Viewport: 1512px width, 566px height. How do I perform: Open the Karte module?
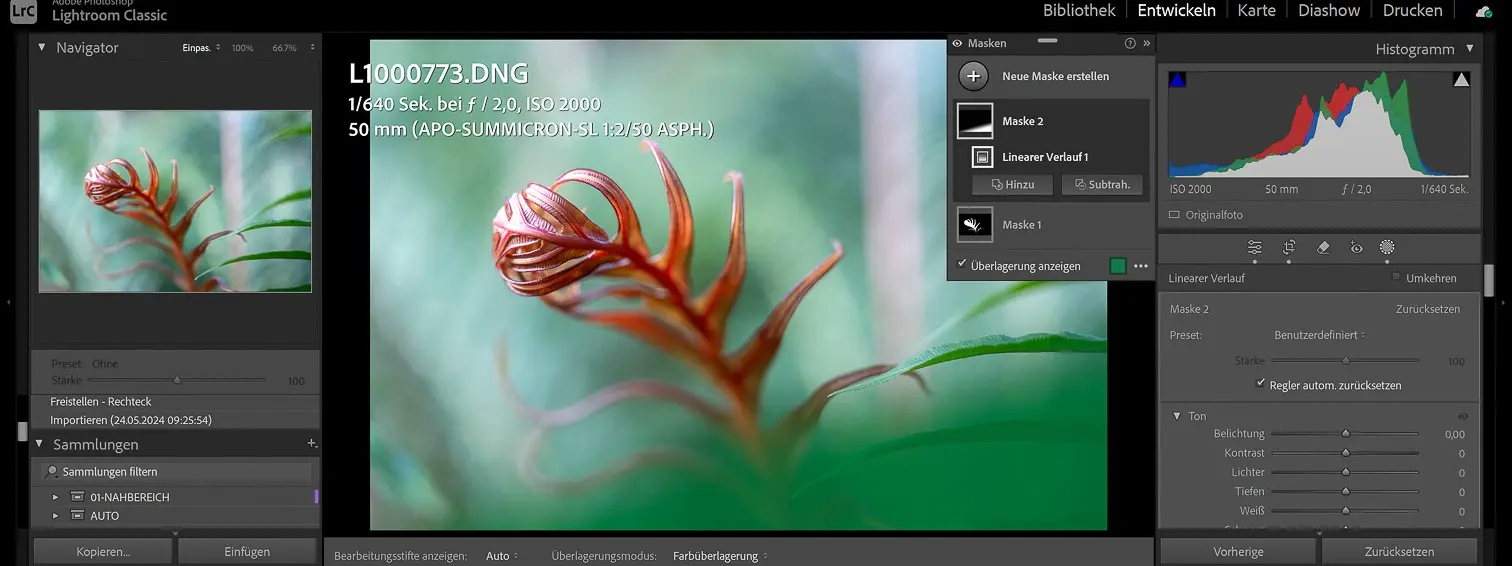1256,11
